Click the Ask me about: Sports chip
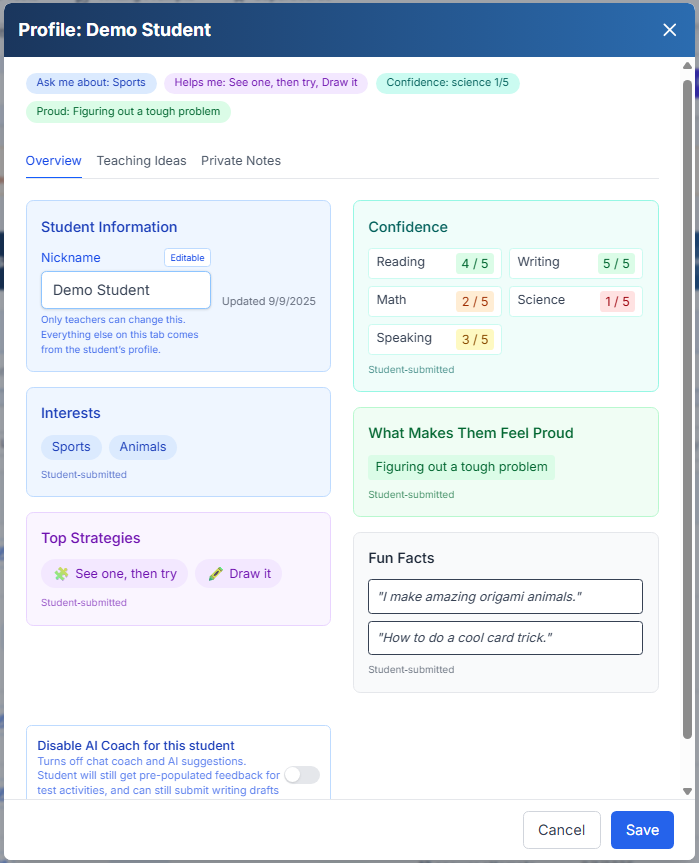Screen dimensions: 699x863 (x=91, y=83)
